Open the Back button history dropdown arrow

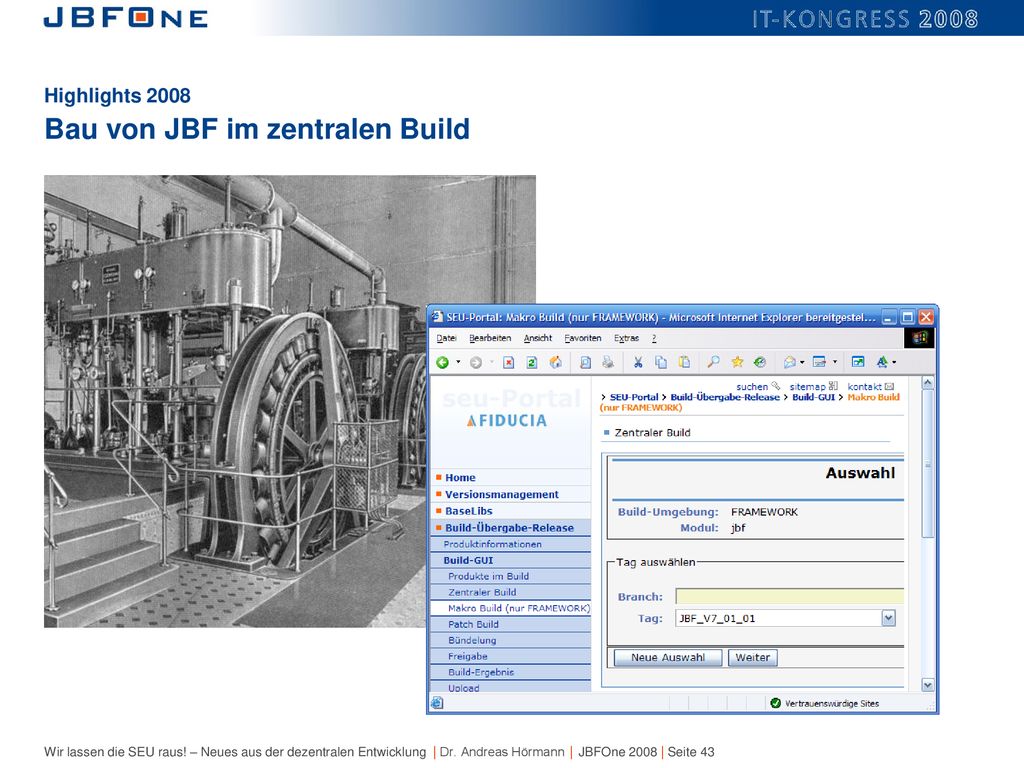point(458,362)
